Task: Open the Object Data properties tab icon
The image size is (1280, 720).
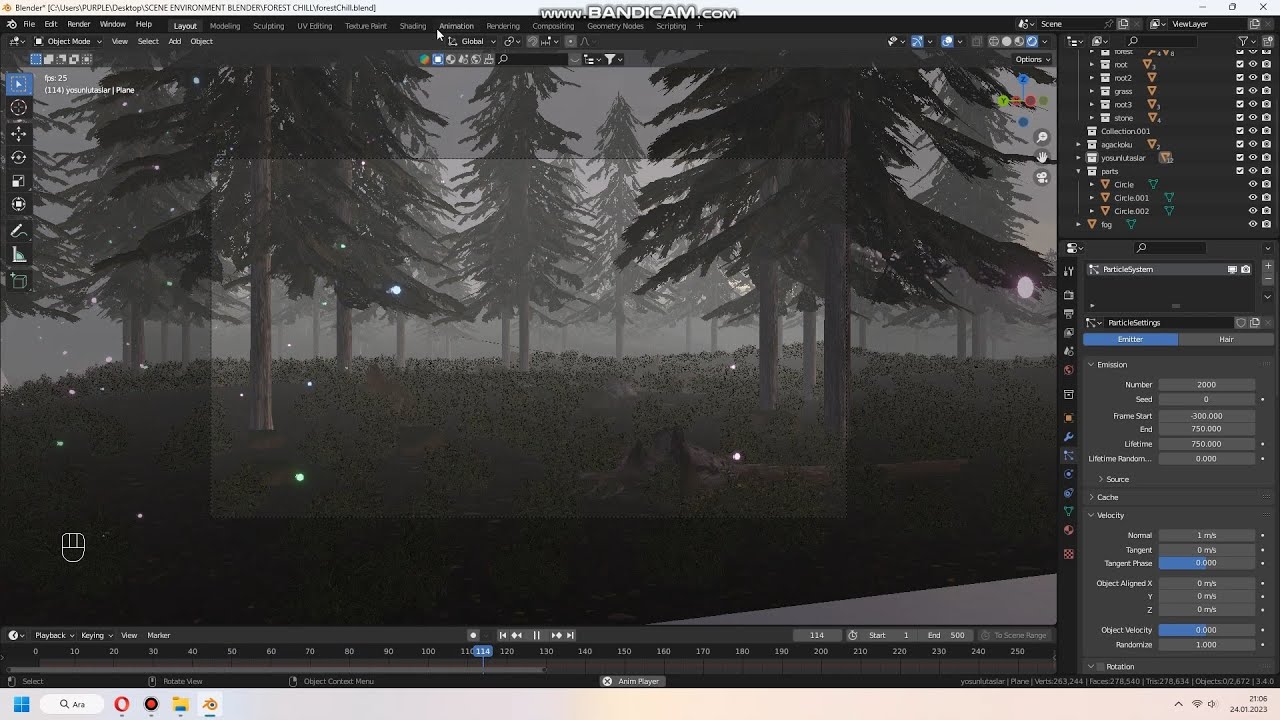Action: click(x=1068, y=511)
